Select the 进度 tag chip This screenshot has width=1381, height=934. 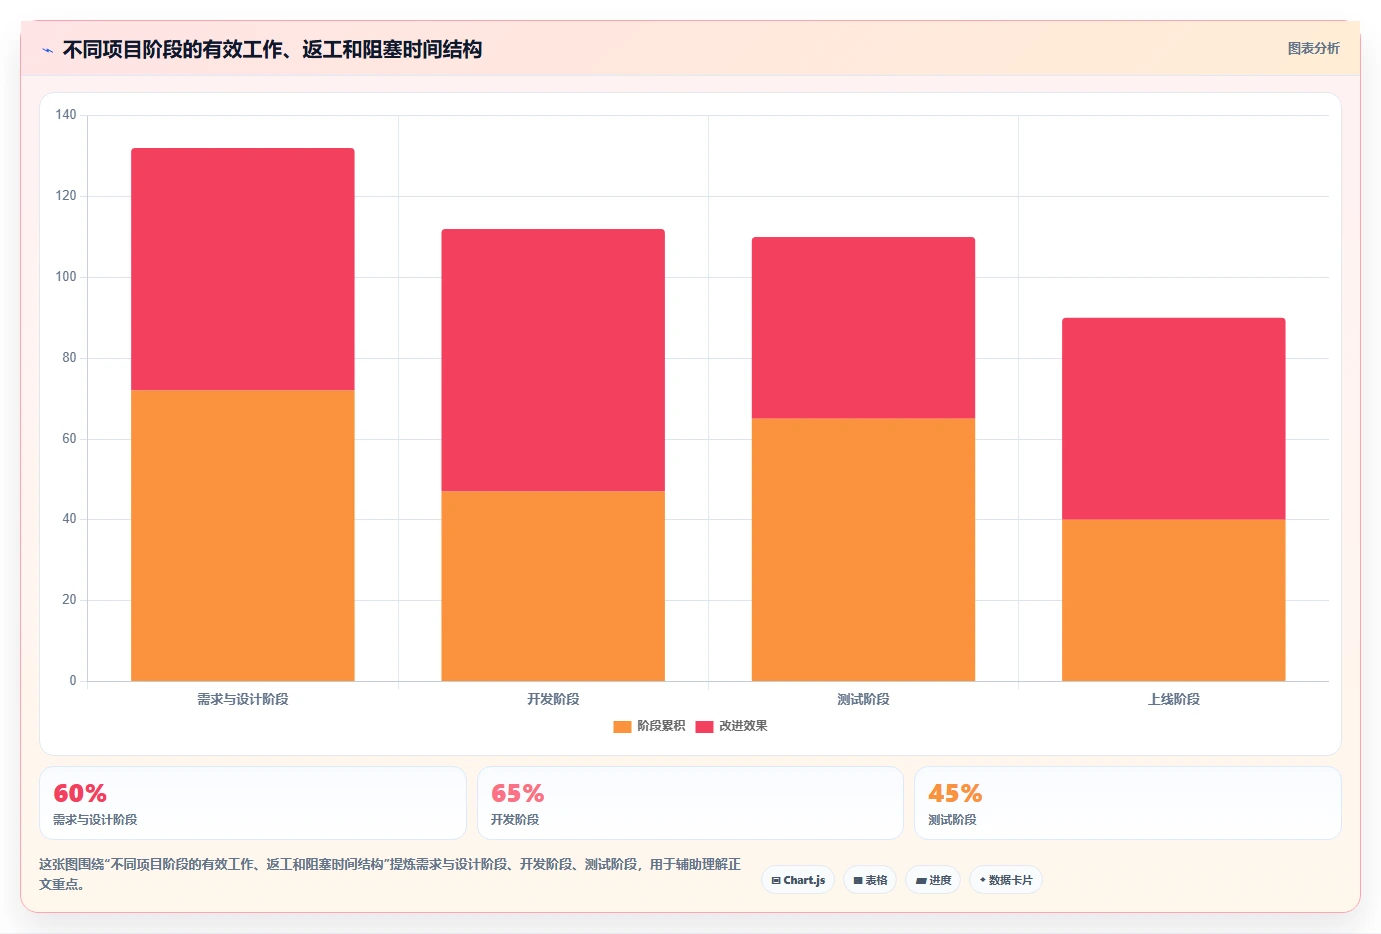(x=933, y=880)
